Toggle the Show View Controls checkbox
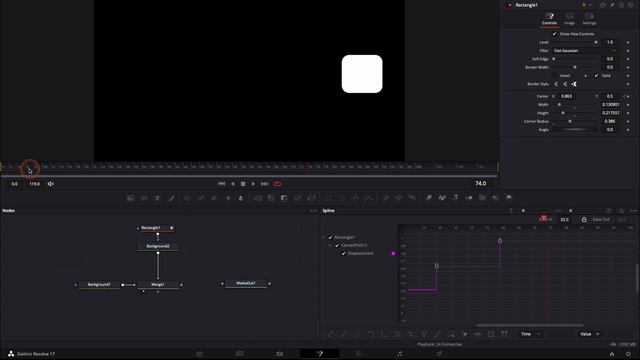The width and height of the screenshot is (640, 360). (554, 34)
